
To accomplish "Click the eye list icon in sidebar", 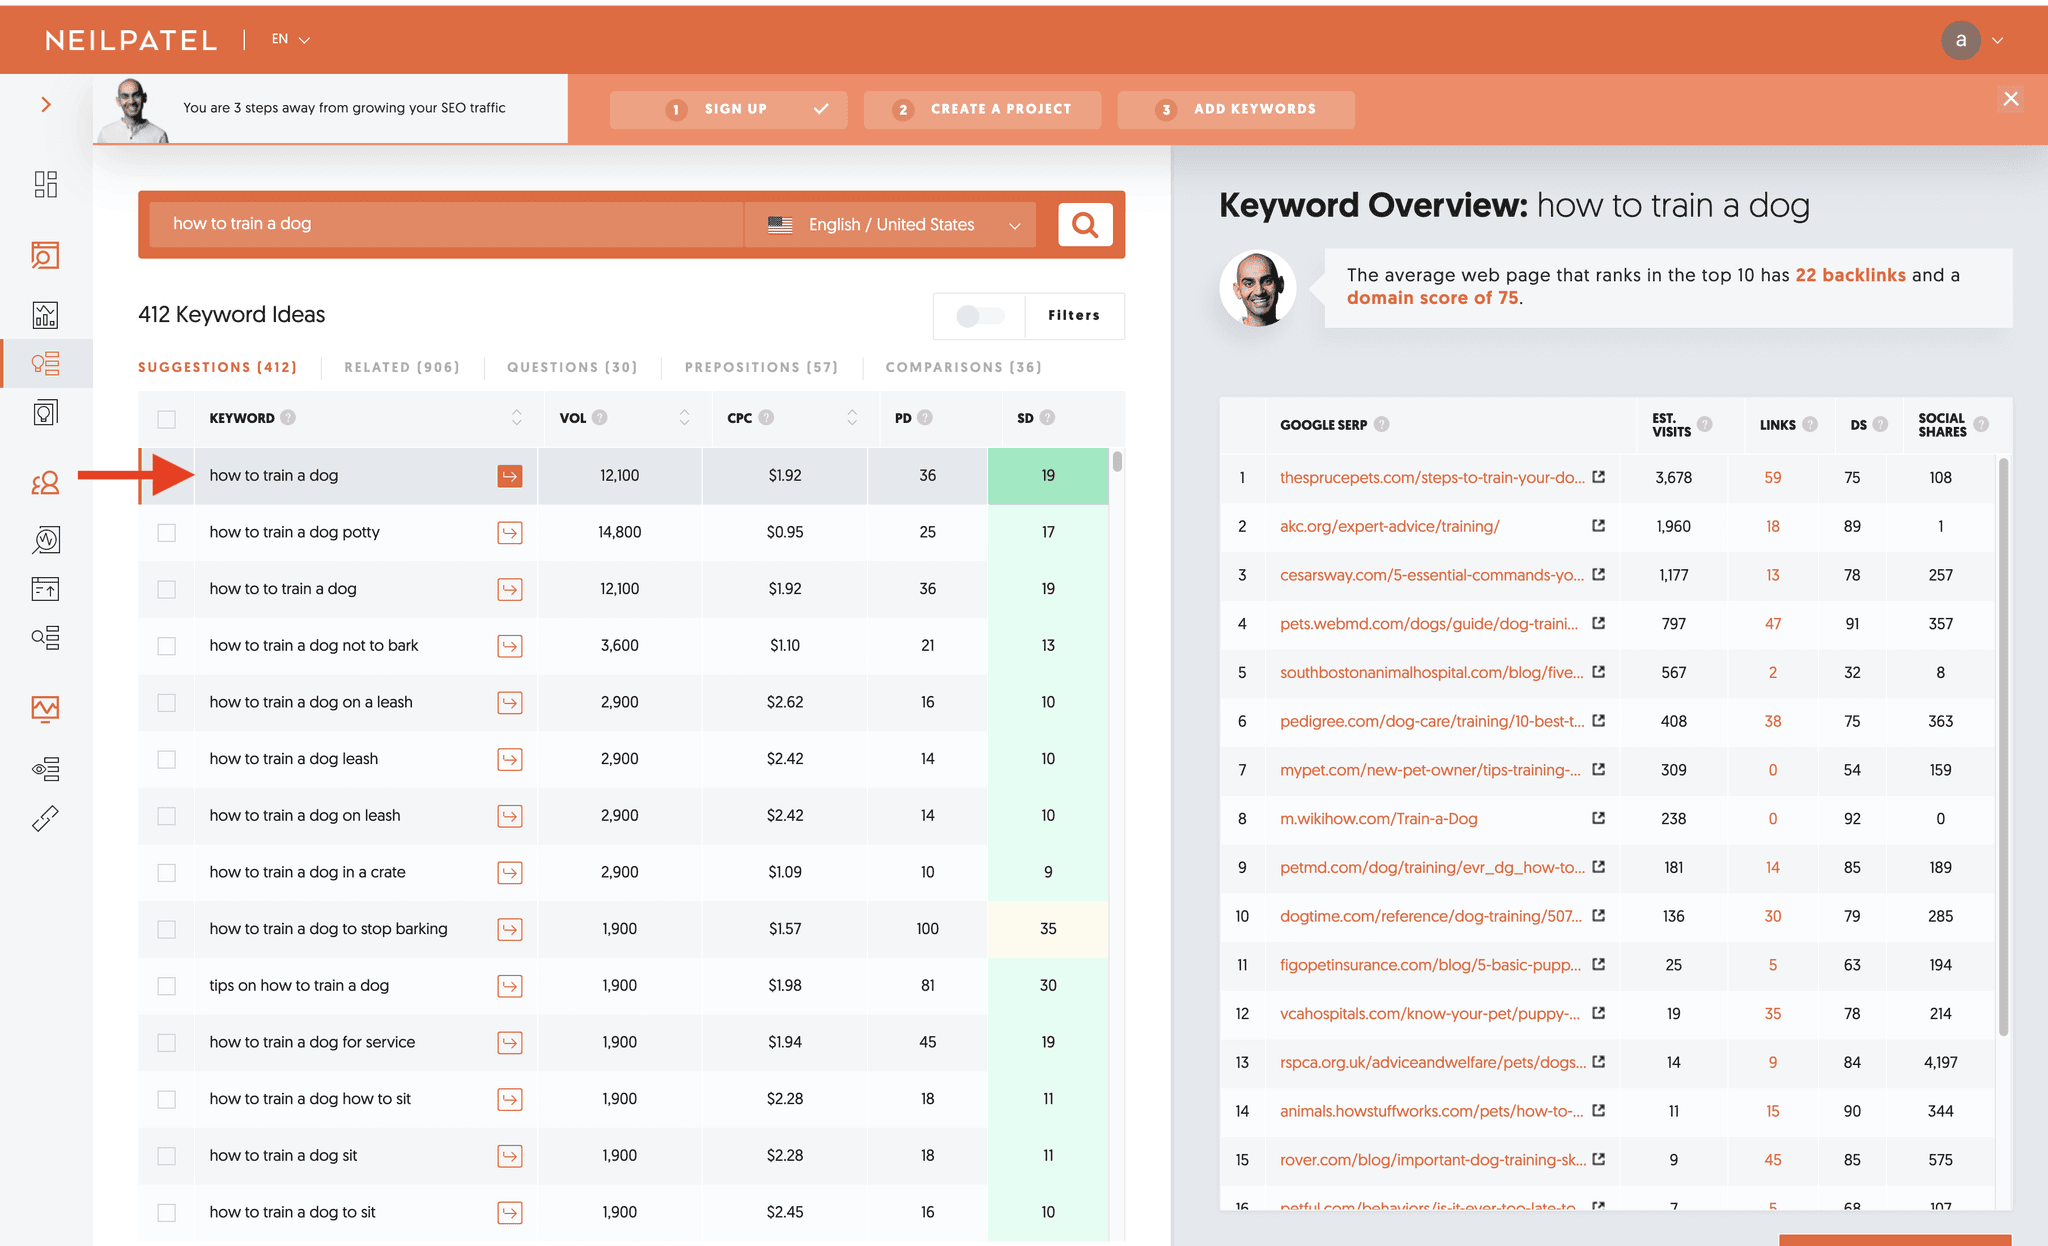I will (46, 768).
